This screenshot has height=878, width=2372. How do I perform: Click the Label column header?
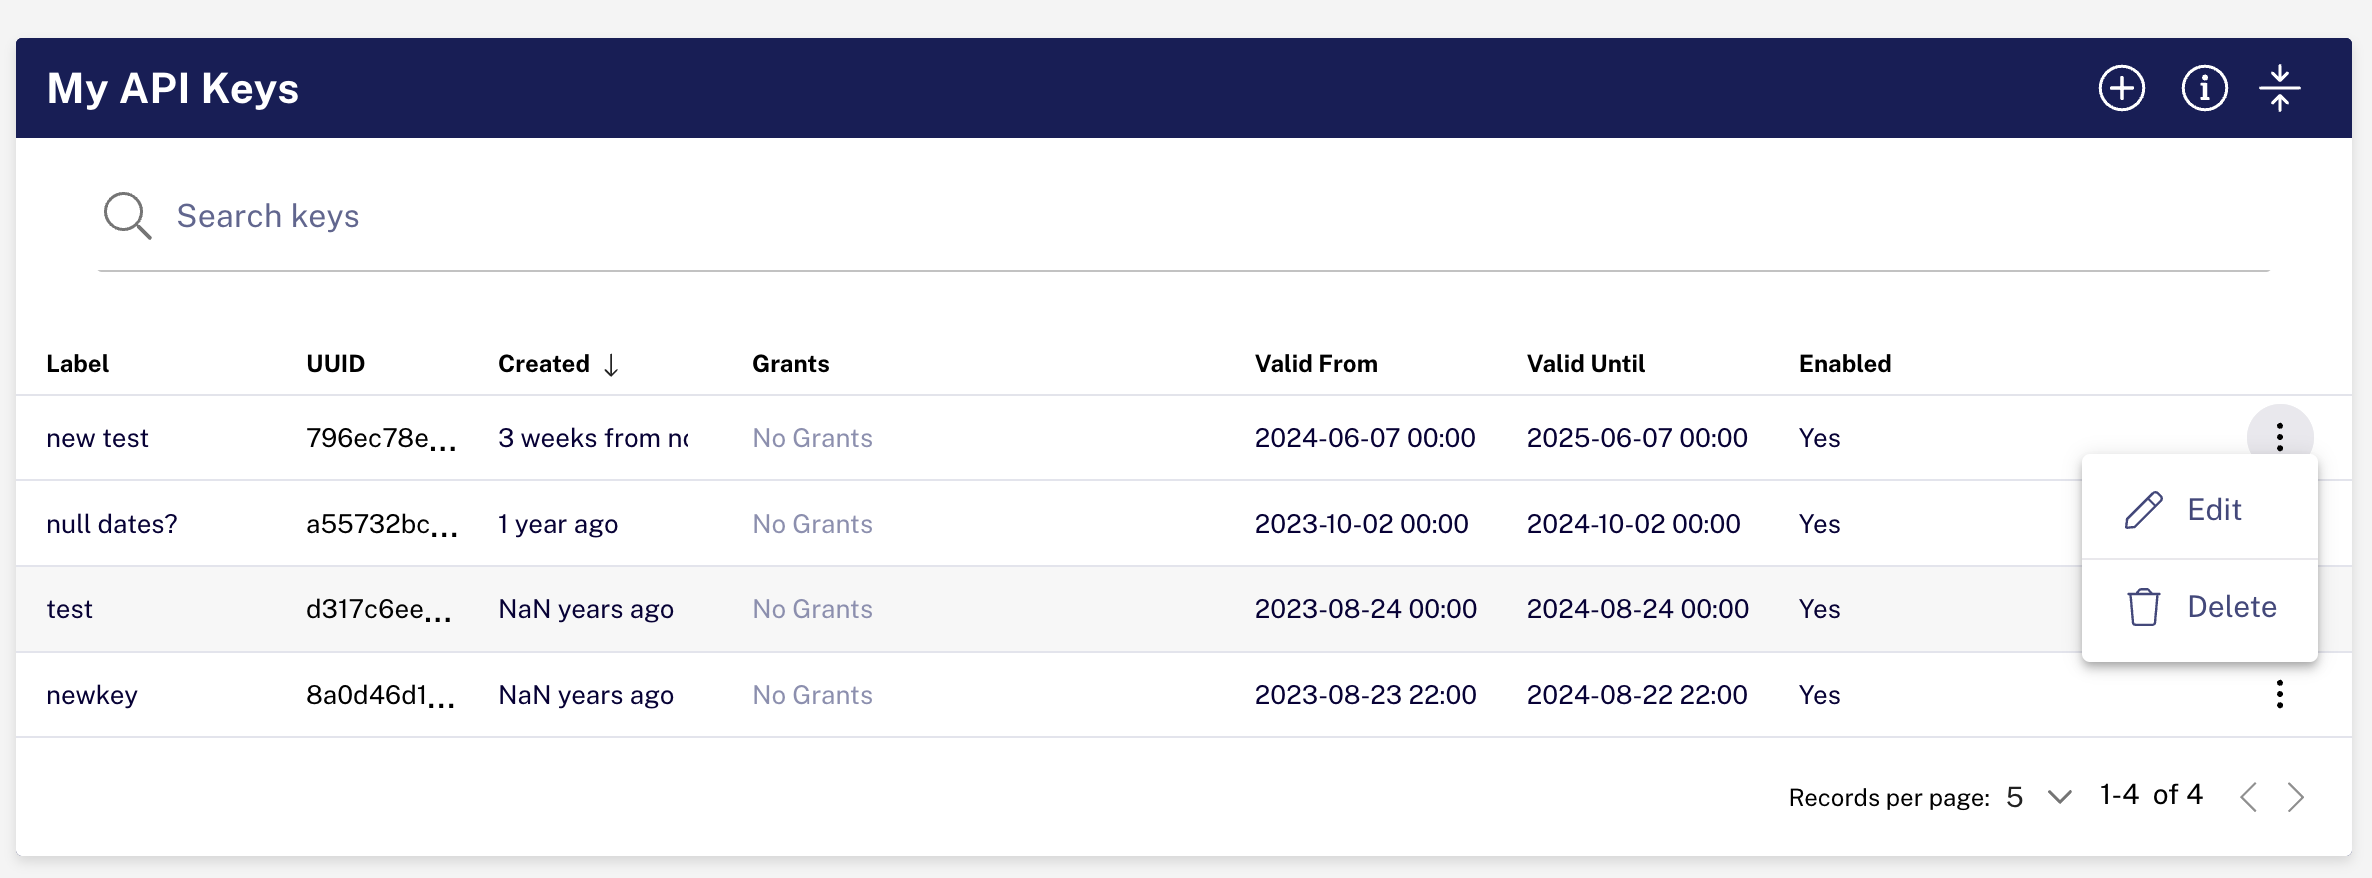pyautogui.click(x=77, y=364)
